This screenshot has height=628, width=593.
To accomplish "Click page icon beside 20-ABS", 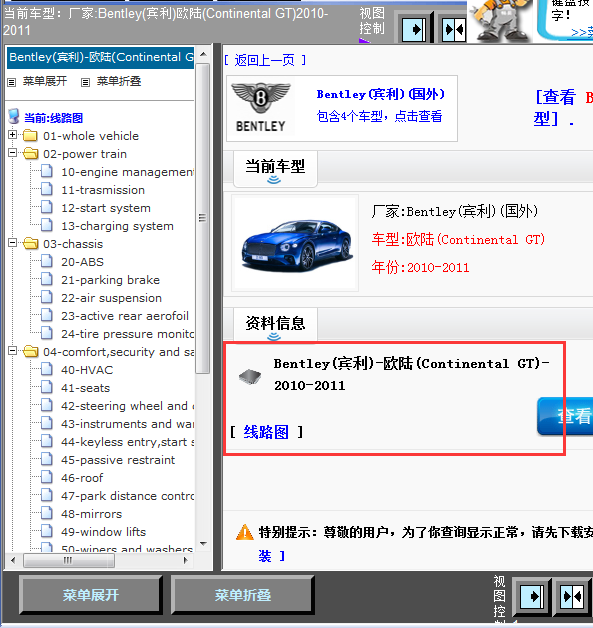I will (x=47, y=261).
